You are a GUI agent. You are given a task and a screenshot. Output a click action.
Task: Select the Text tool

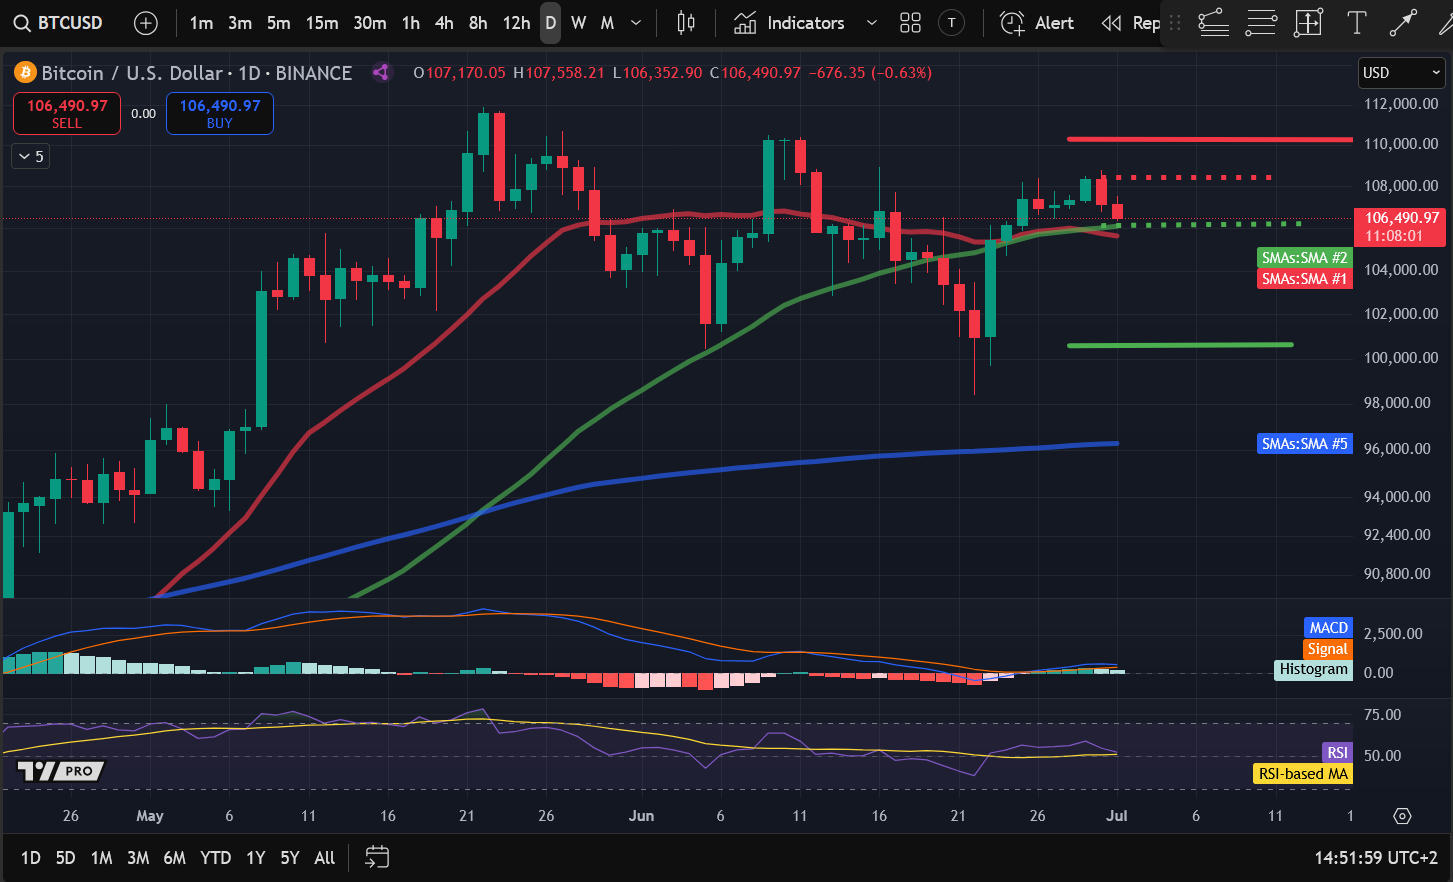(1356, 23)
